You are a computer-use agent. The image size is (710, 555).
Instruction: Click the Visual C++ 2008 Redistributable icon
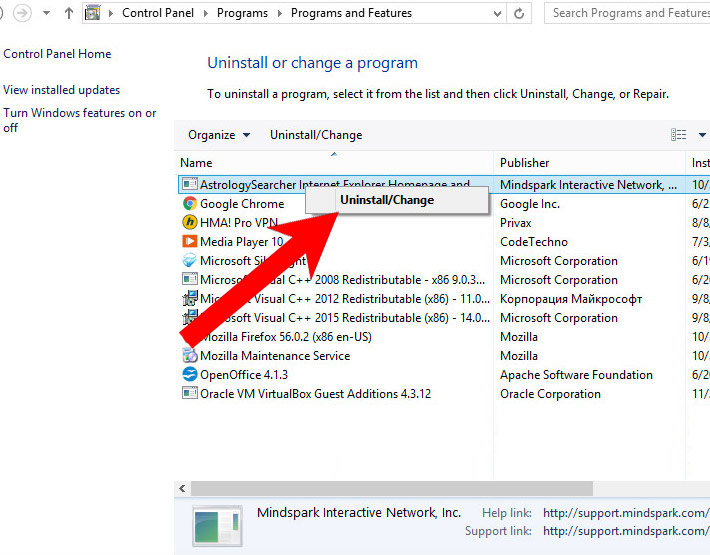click(190, 279)
